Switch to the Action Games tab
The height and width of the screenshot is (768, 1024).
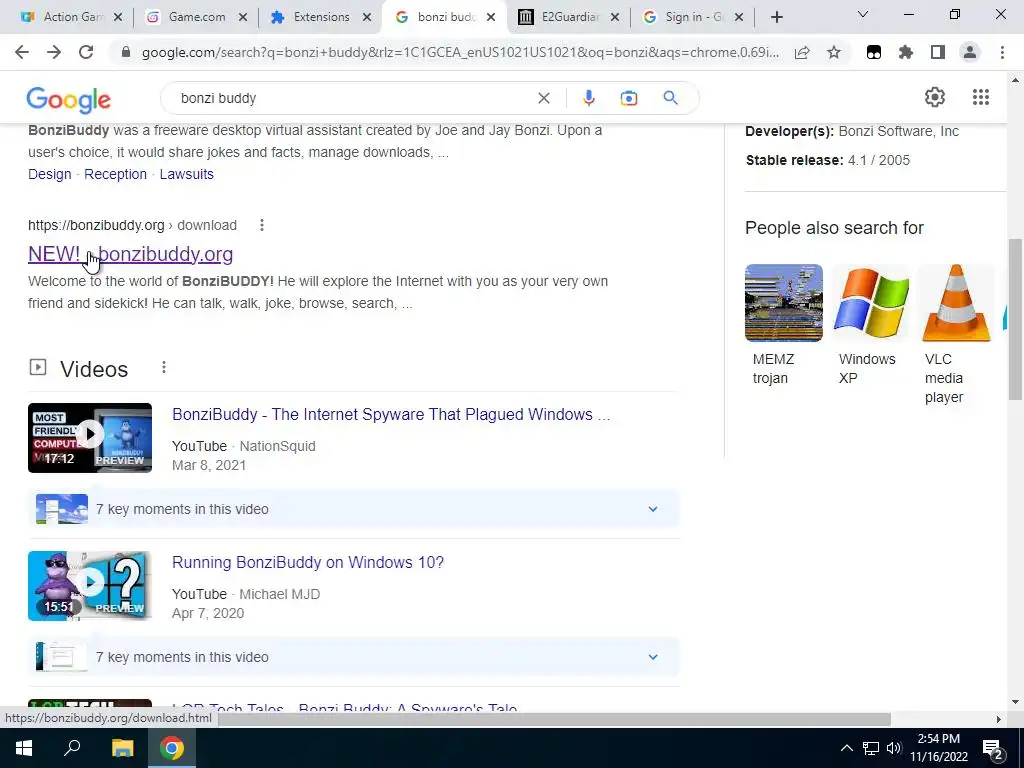(65, 17)
